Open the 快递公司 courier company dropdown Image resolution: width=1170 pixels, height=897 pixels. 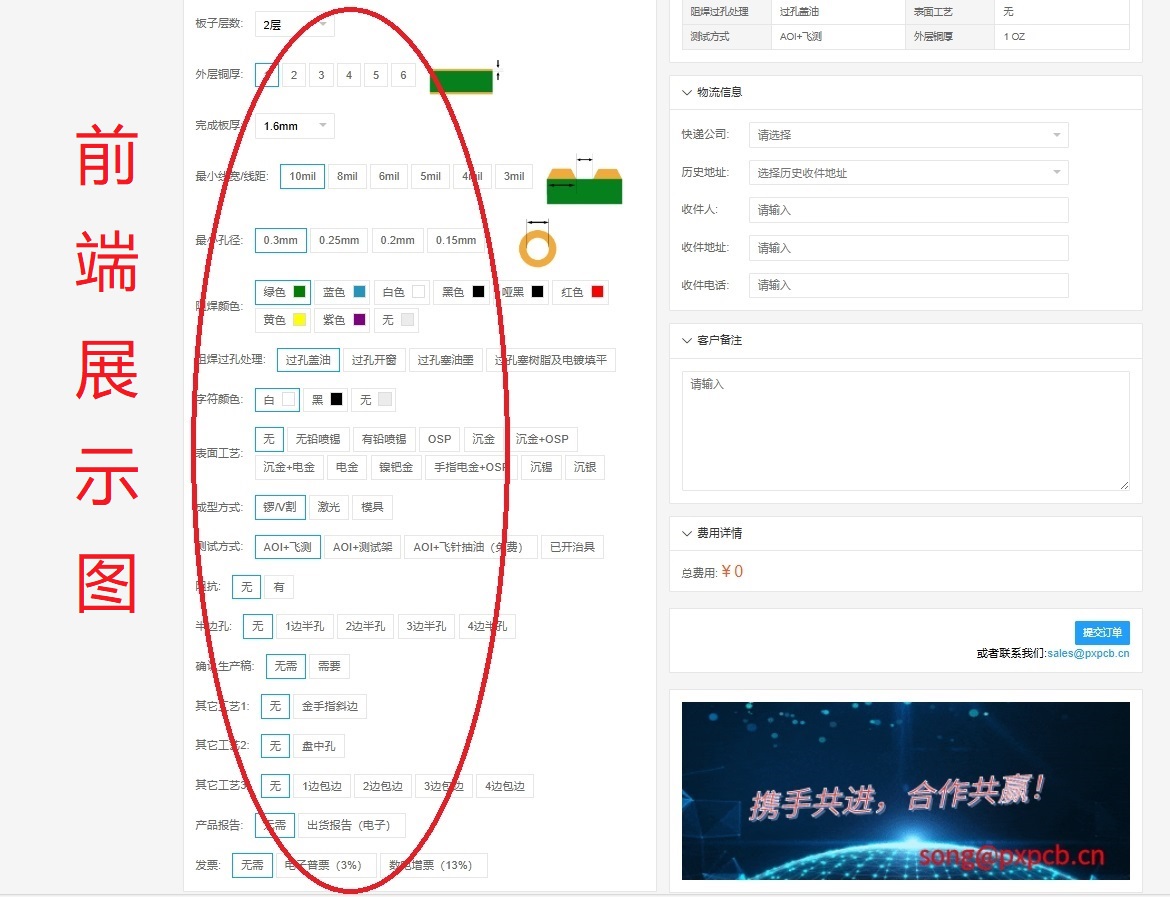point(908,134)
